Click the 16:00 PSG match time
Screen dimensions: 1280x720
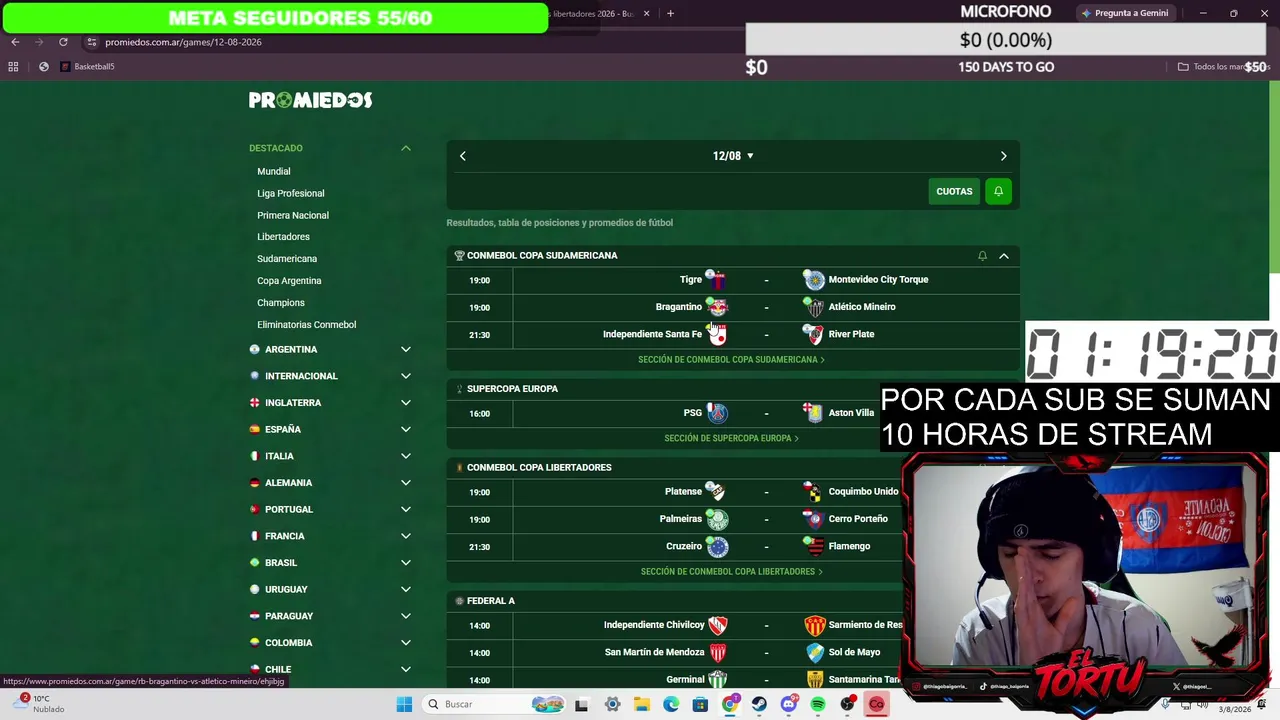click(480, 414)
